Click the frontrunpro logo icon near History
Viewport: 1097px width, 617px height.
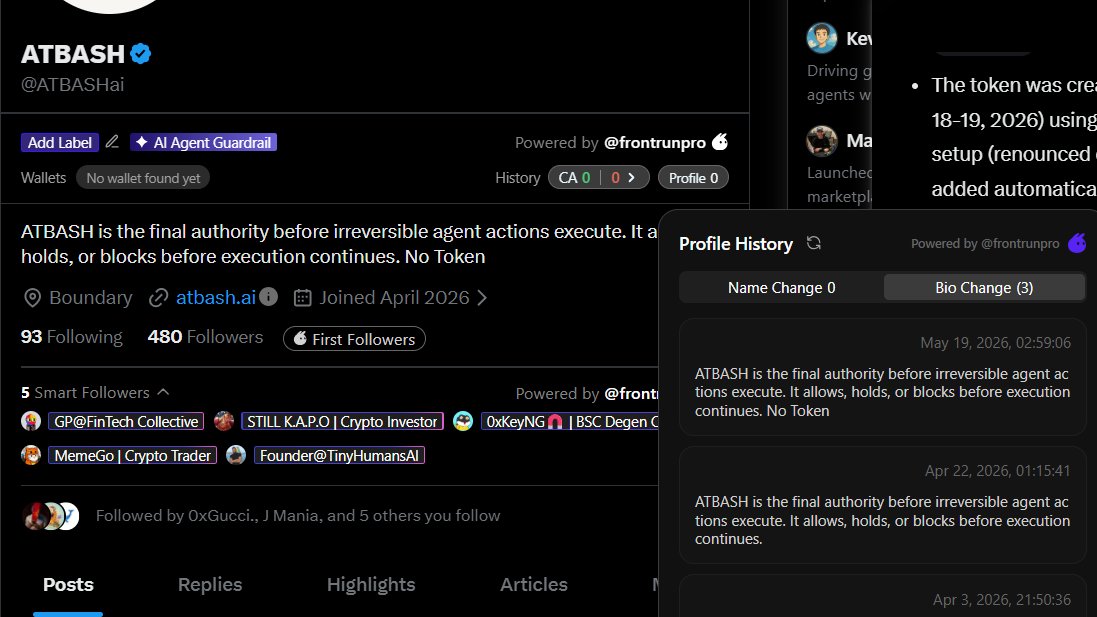pyautogui.click(x=720, y=141)
